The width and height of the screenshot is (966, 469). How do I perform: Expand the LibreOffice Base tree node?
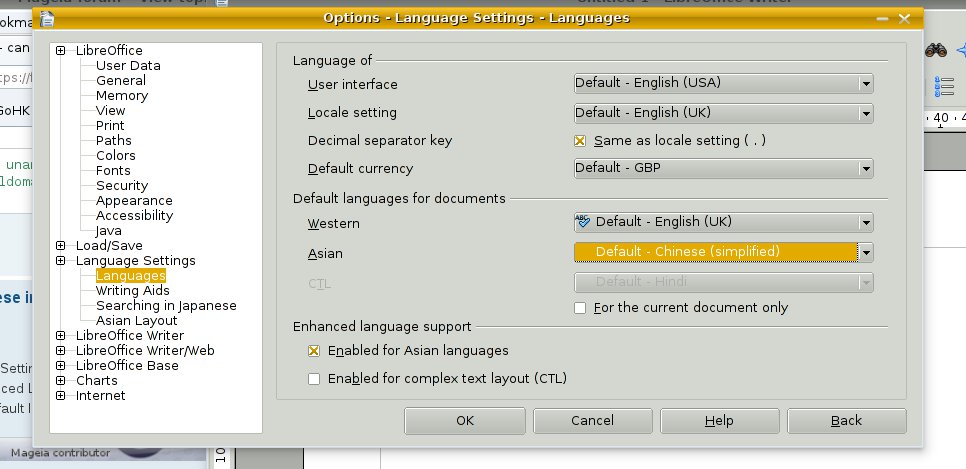(x=60, y=365)
